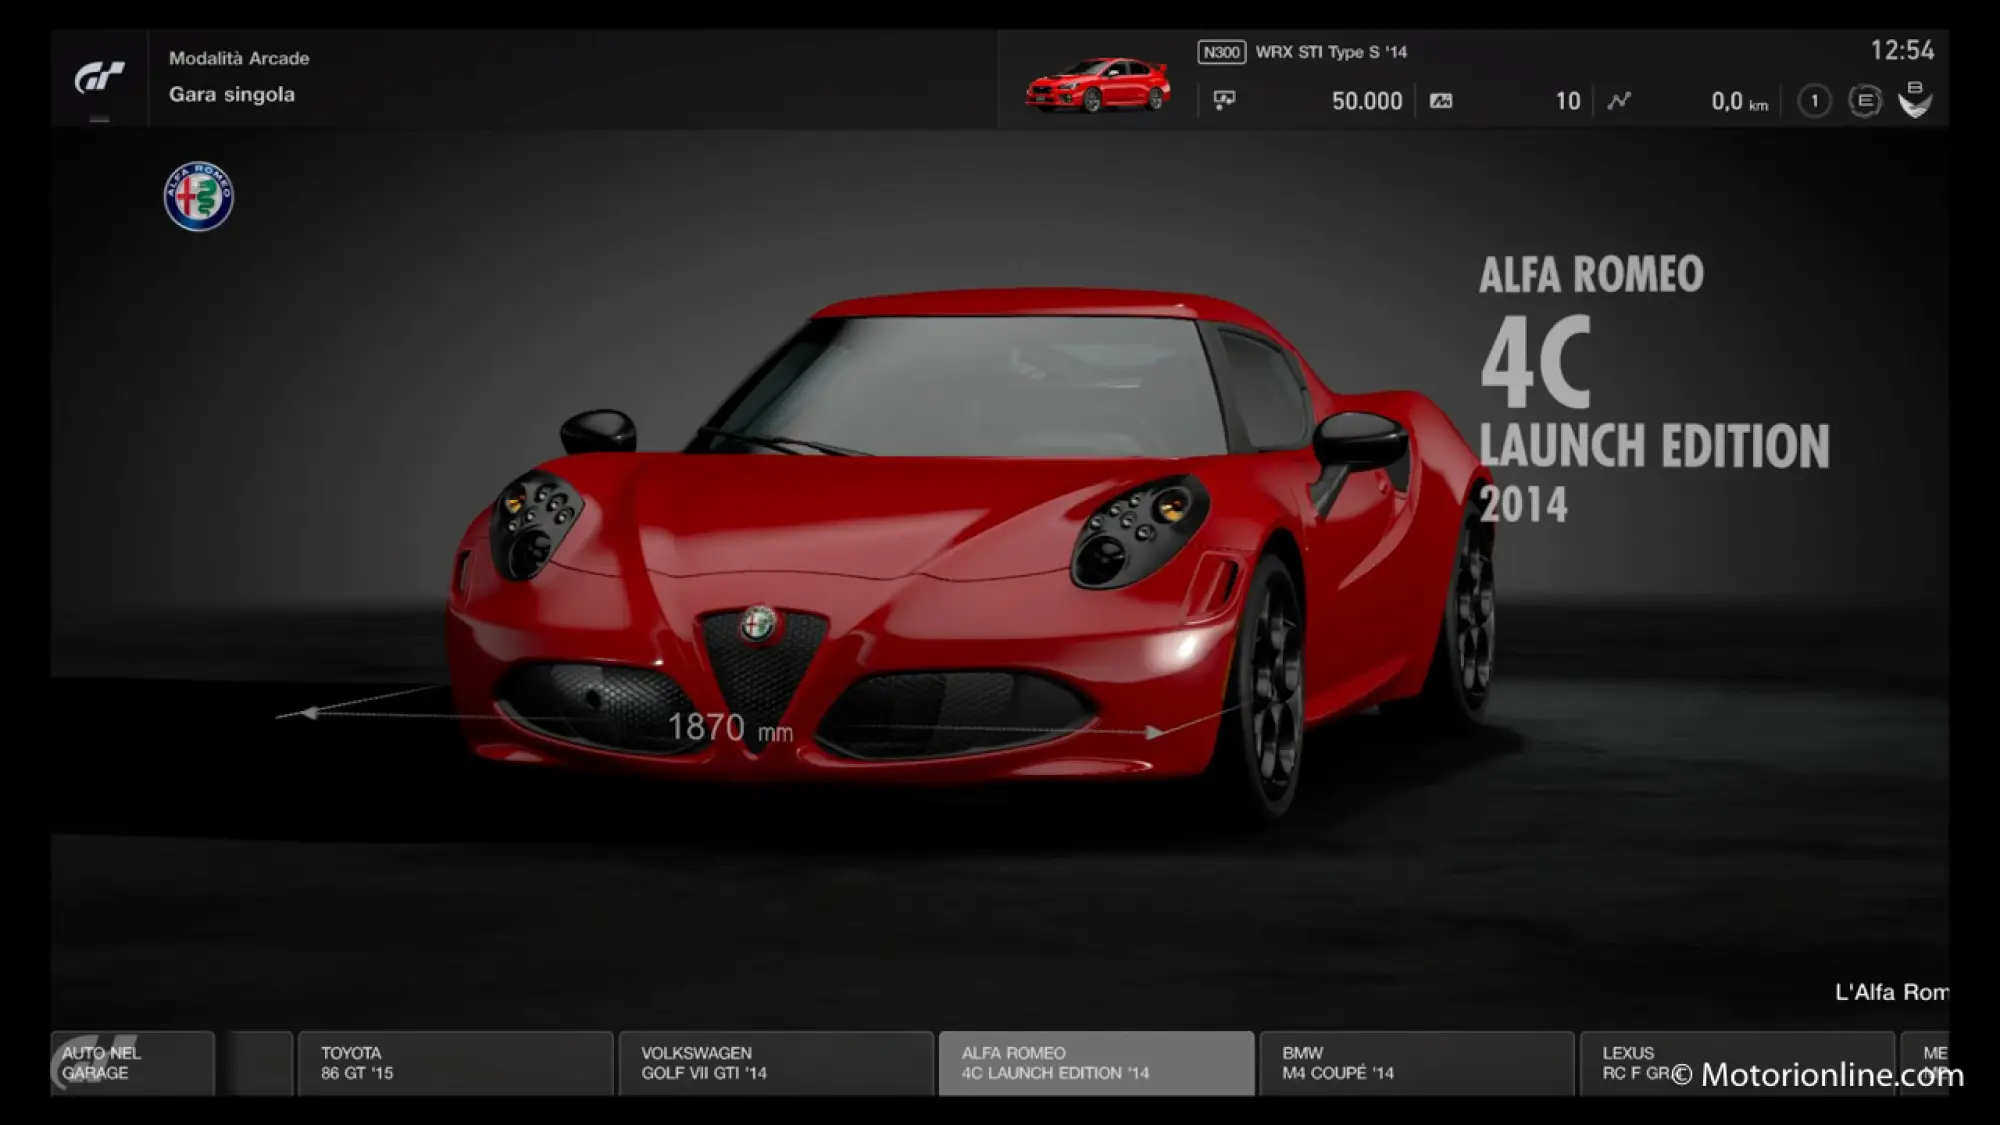Click the 50.000 credits value
This screenshot has height=1125, width=2000.
pos(1367,101)
